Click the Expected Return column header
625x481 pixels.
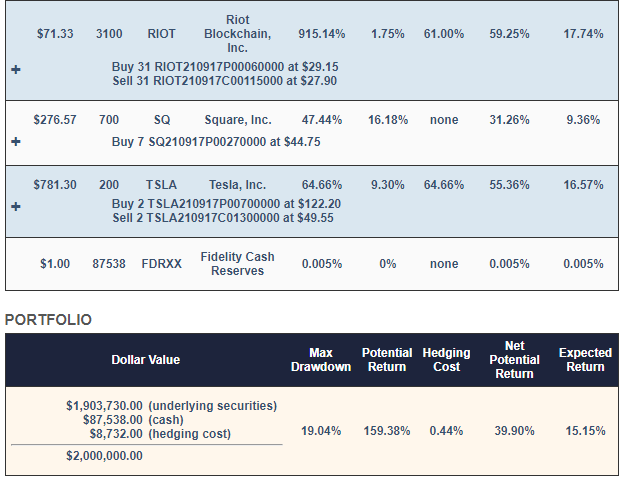(585, 360)
